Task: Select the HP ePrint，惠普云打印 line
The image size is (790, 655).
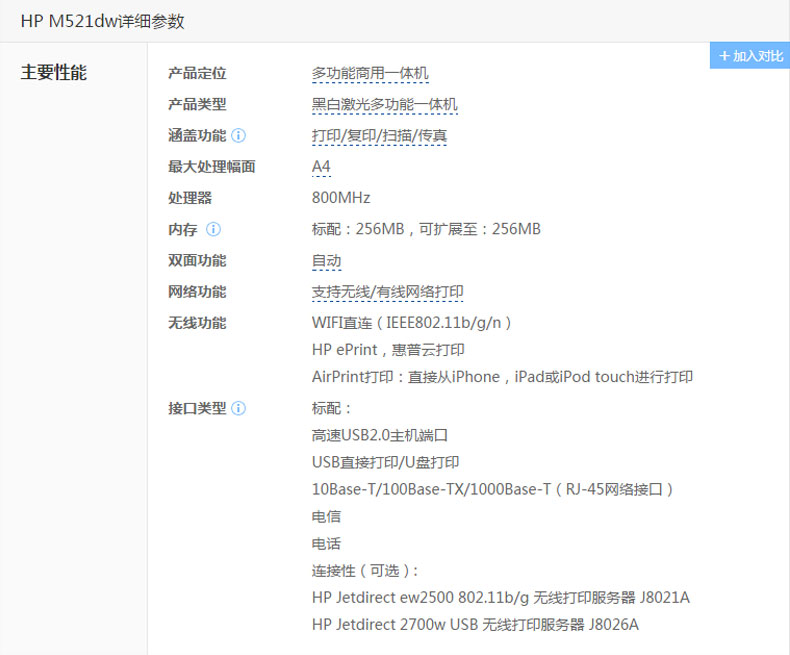Action: click(x=388, y=350)
